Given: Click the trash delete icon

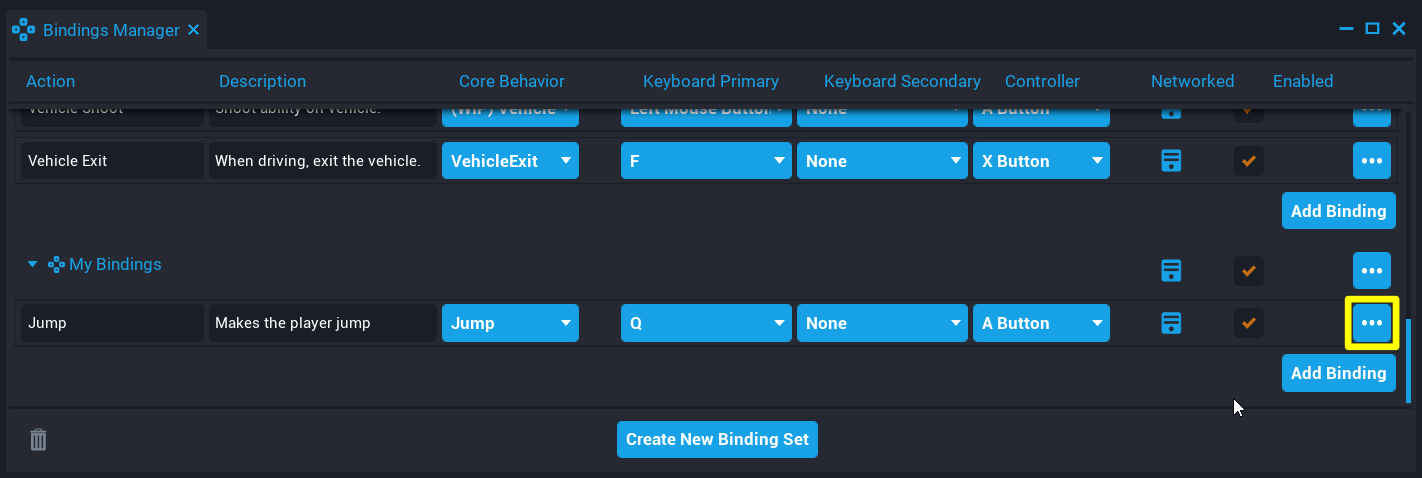Looking at the screenshot, I should [x=38, y=439].
